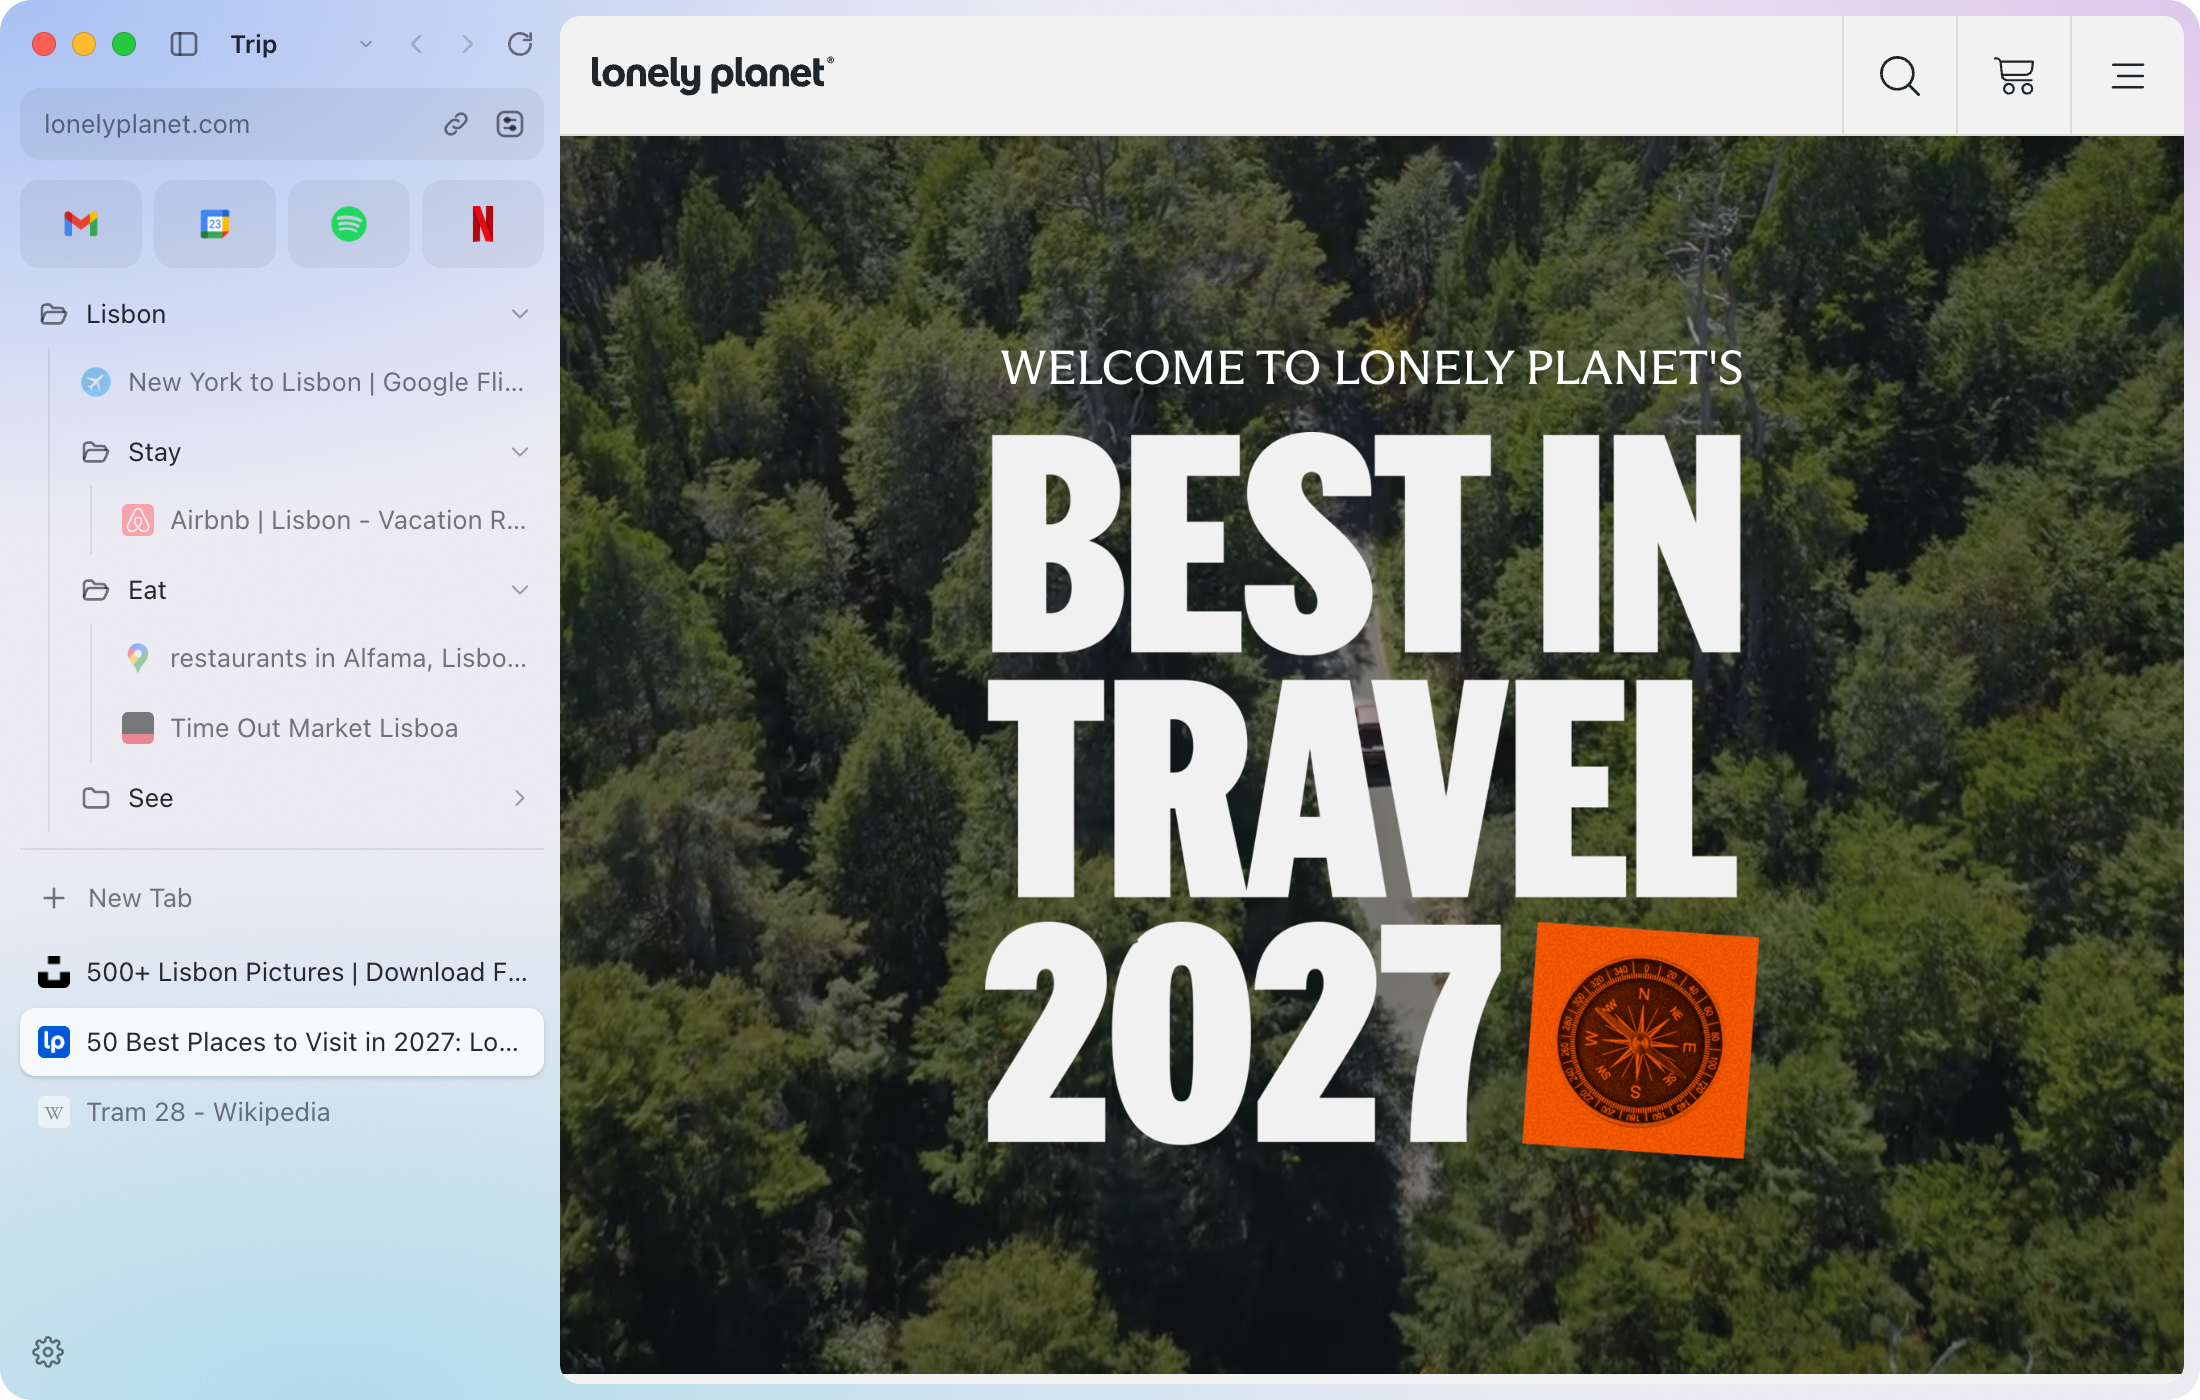Open New York to Lisbon Google Flights tab

click(303, 382)
